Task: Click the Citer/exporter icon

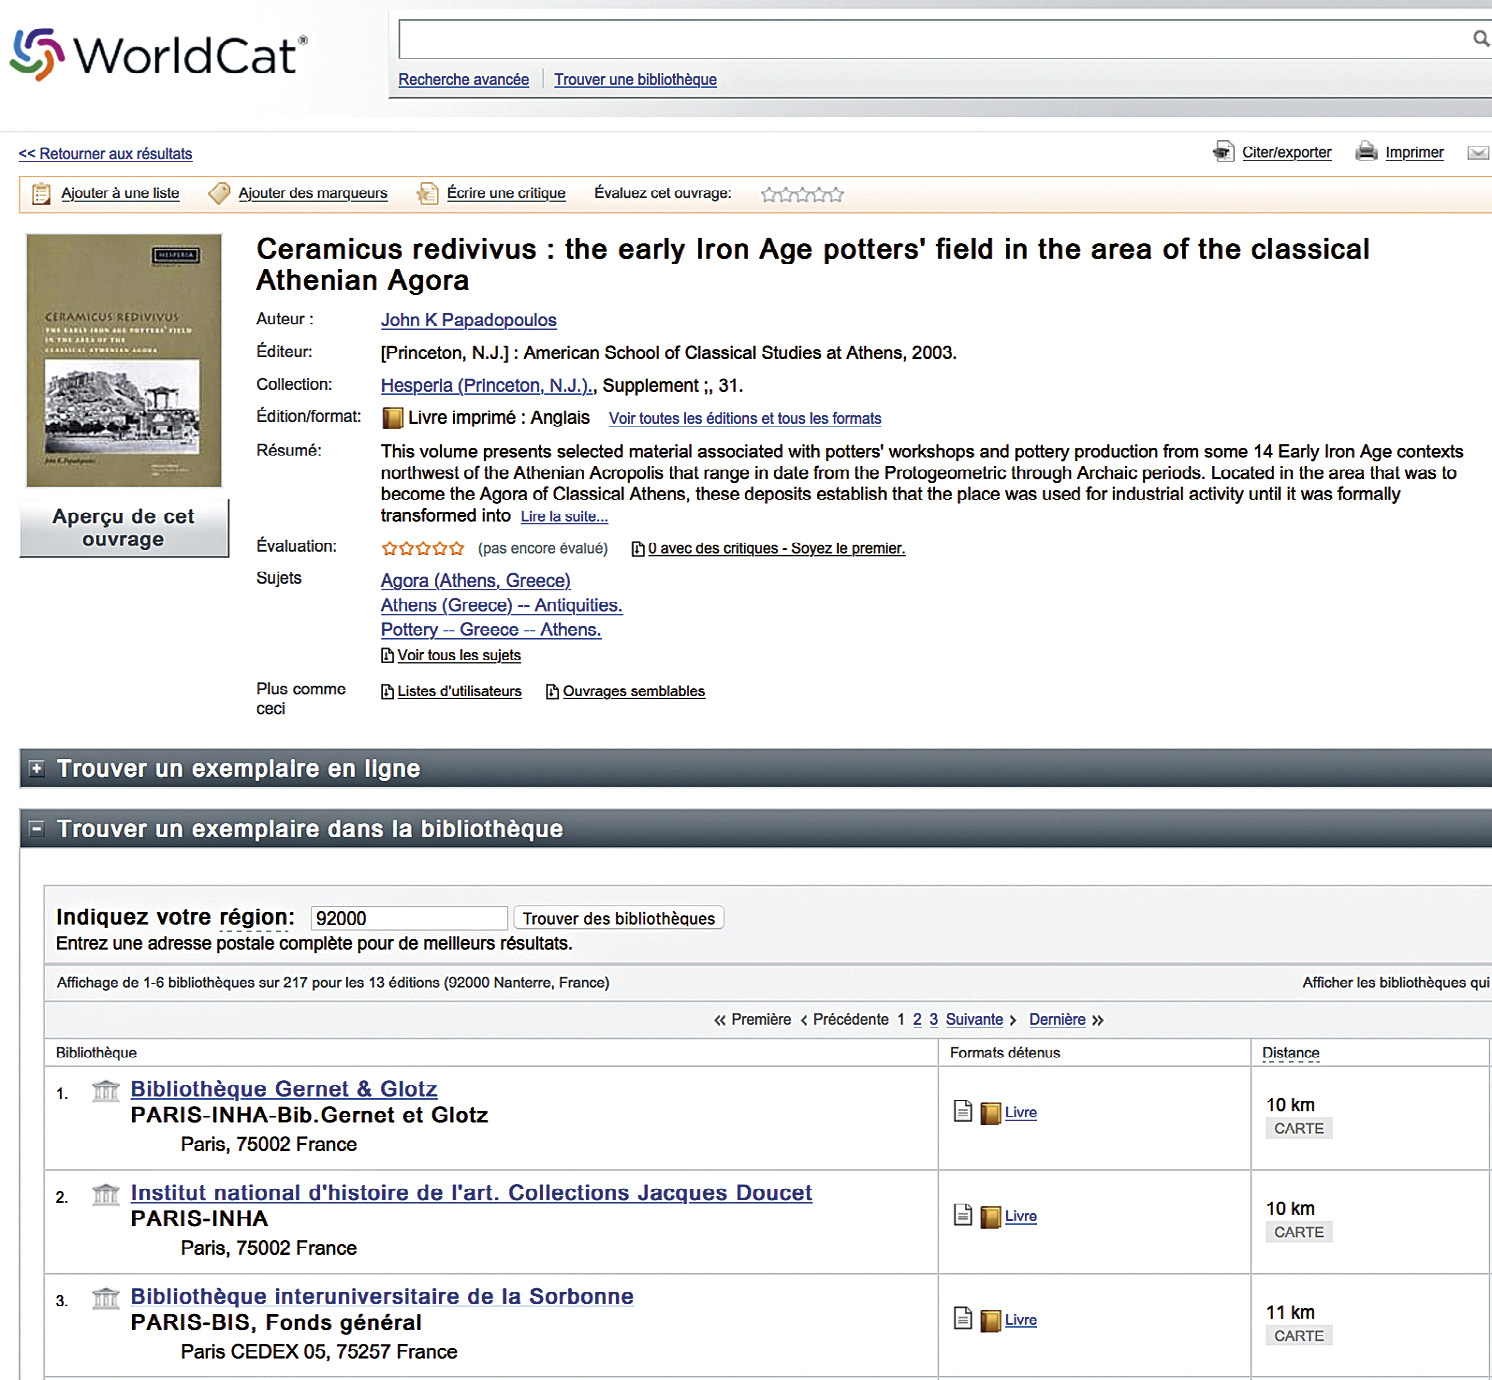Action: pos(1223,151)
